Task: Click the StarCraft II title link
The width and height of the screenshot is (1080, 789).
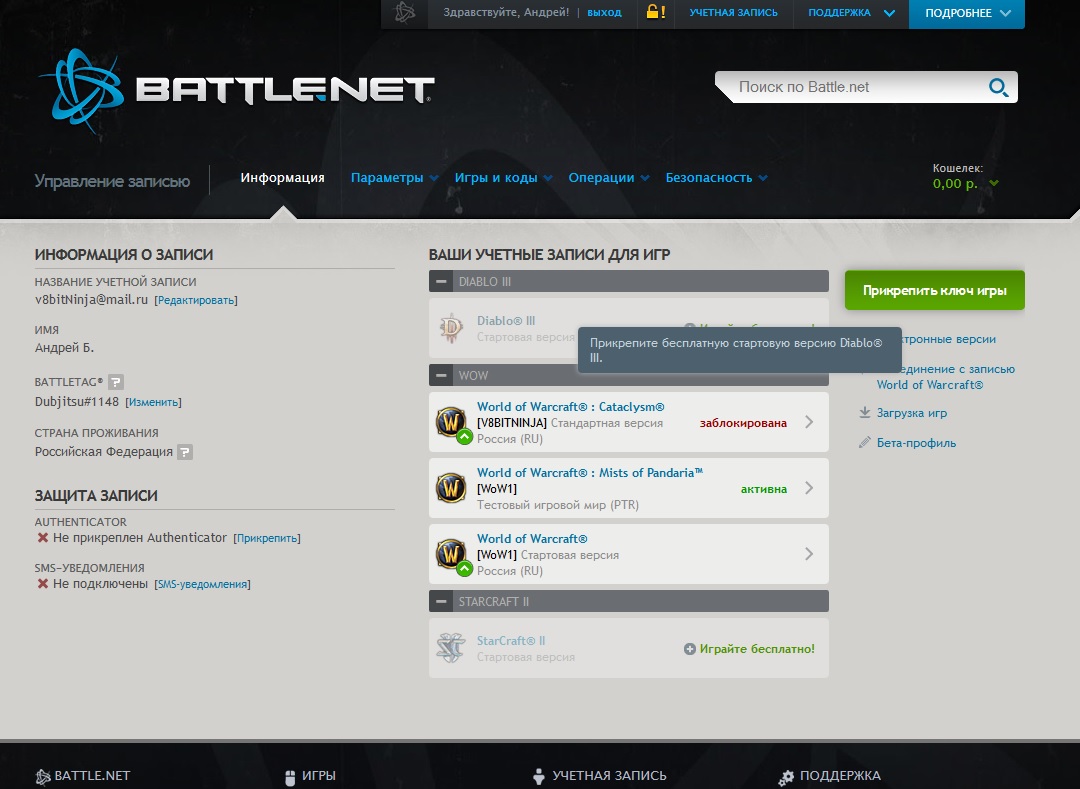Action: point(511,641)
